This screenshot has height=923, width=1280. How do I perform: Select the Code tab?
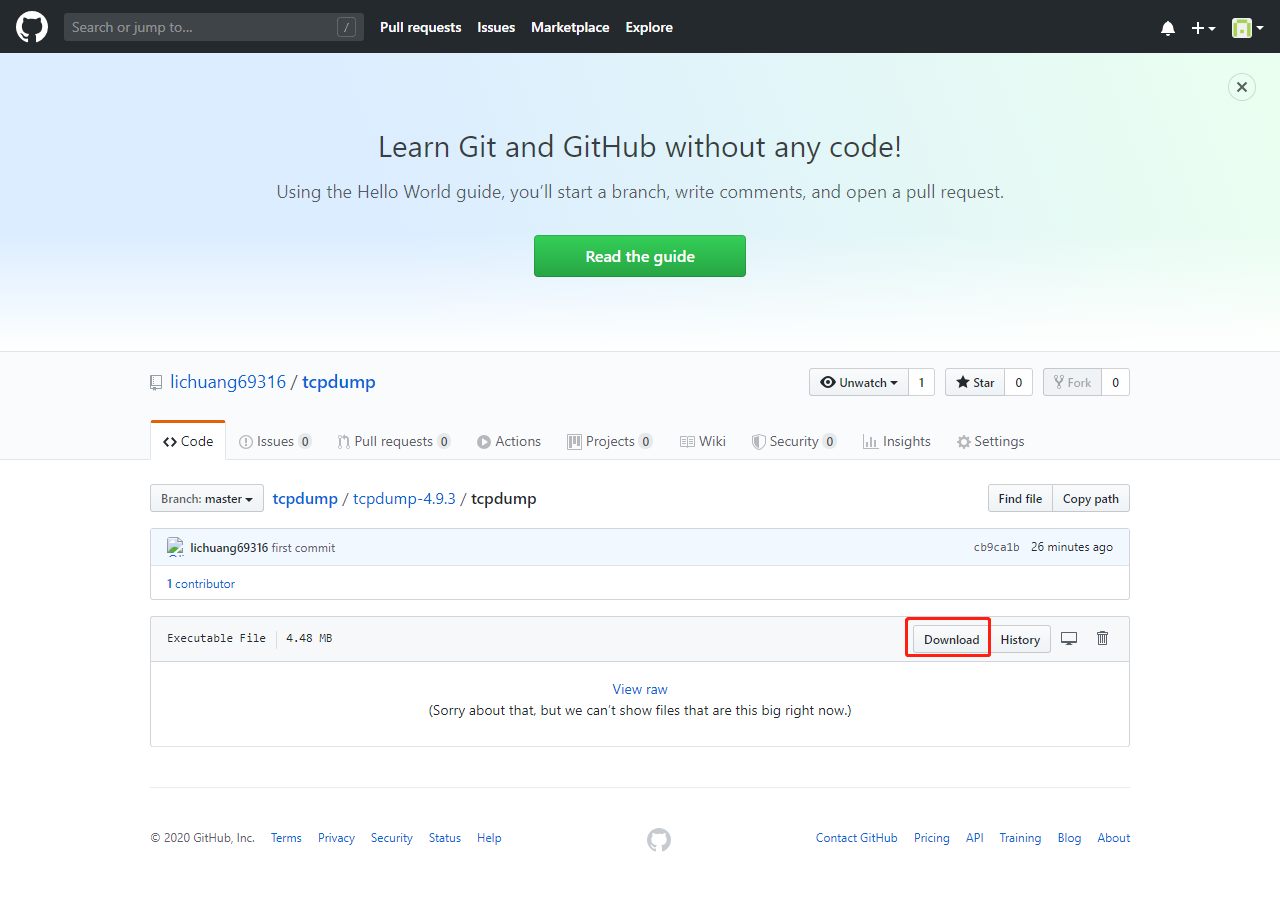click(x=188, y=441)
